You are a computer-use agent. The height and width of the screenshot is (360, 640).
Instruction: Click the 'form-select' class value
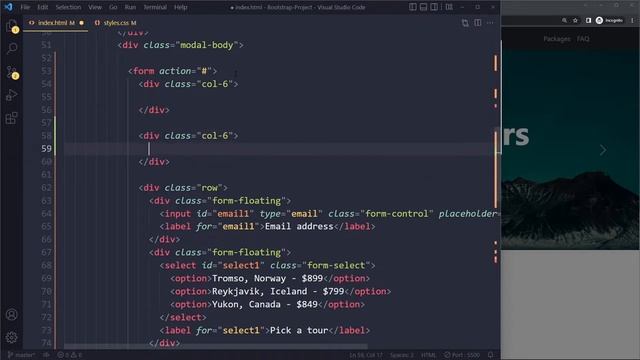click(x=336, y=265)
